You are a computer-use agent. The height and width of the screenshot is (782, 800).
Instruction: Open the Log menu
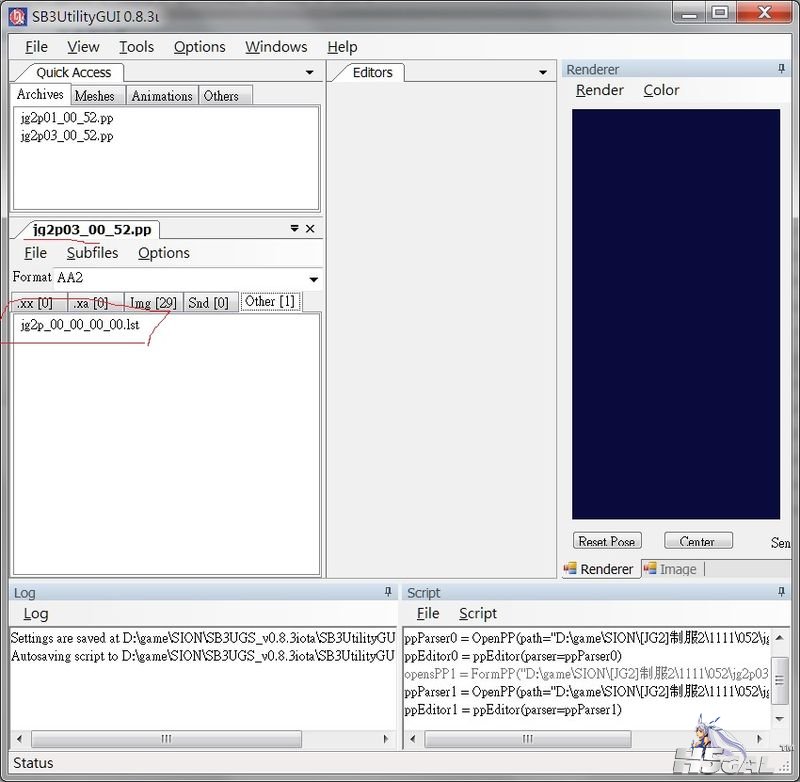(x=36, y=614)
